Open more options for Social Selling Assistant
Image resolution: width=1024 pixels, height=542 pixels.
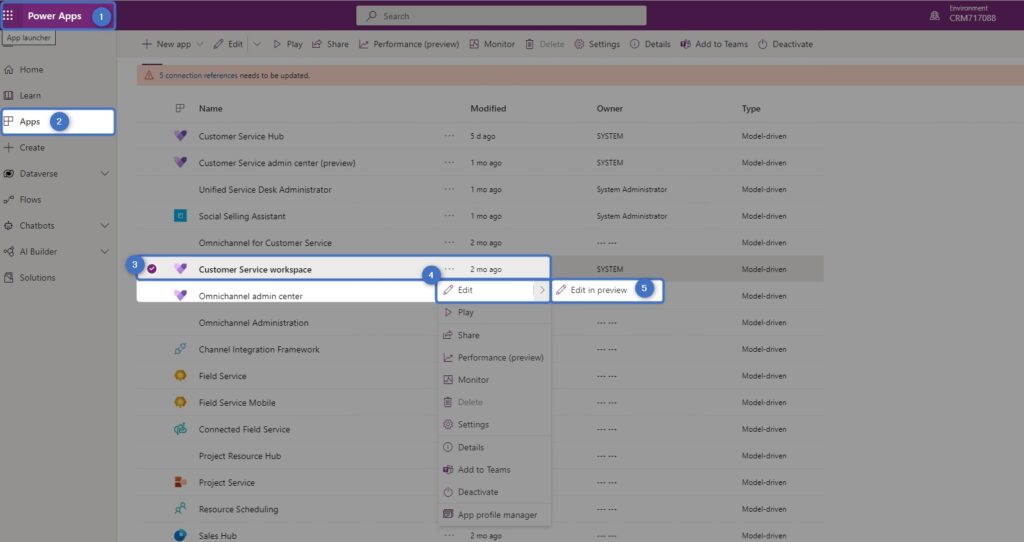tap(449, 215)
